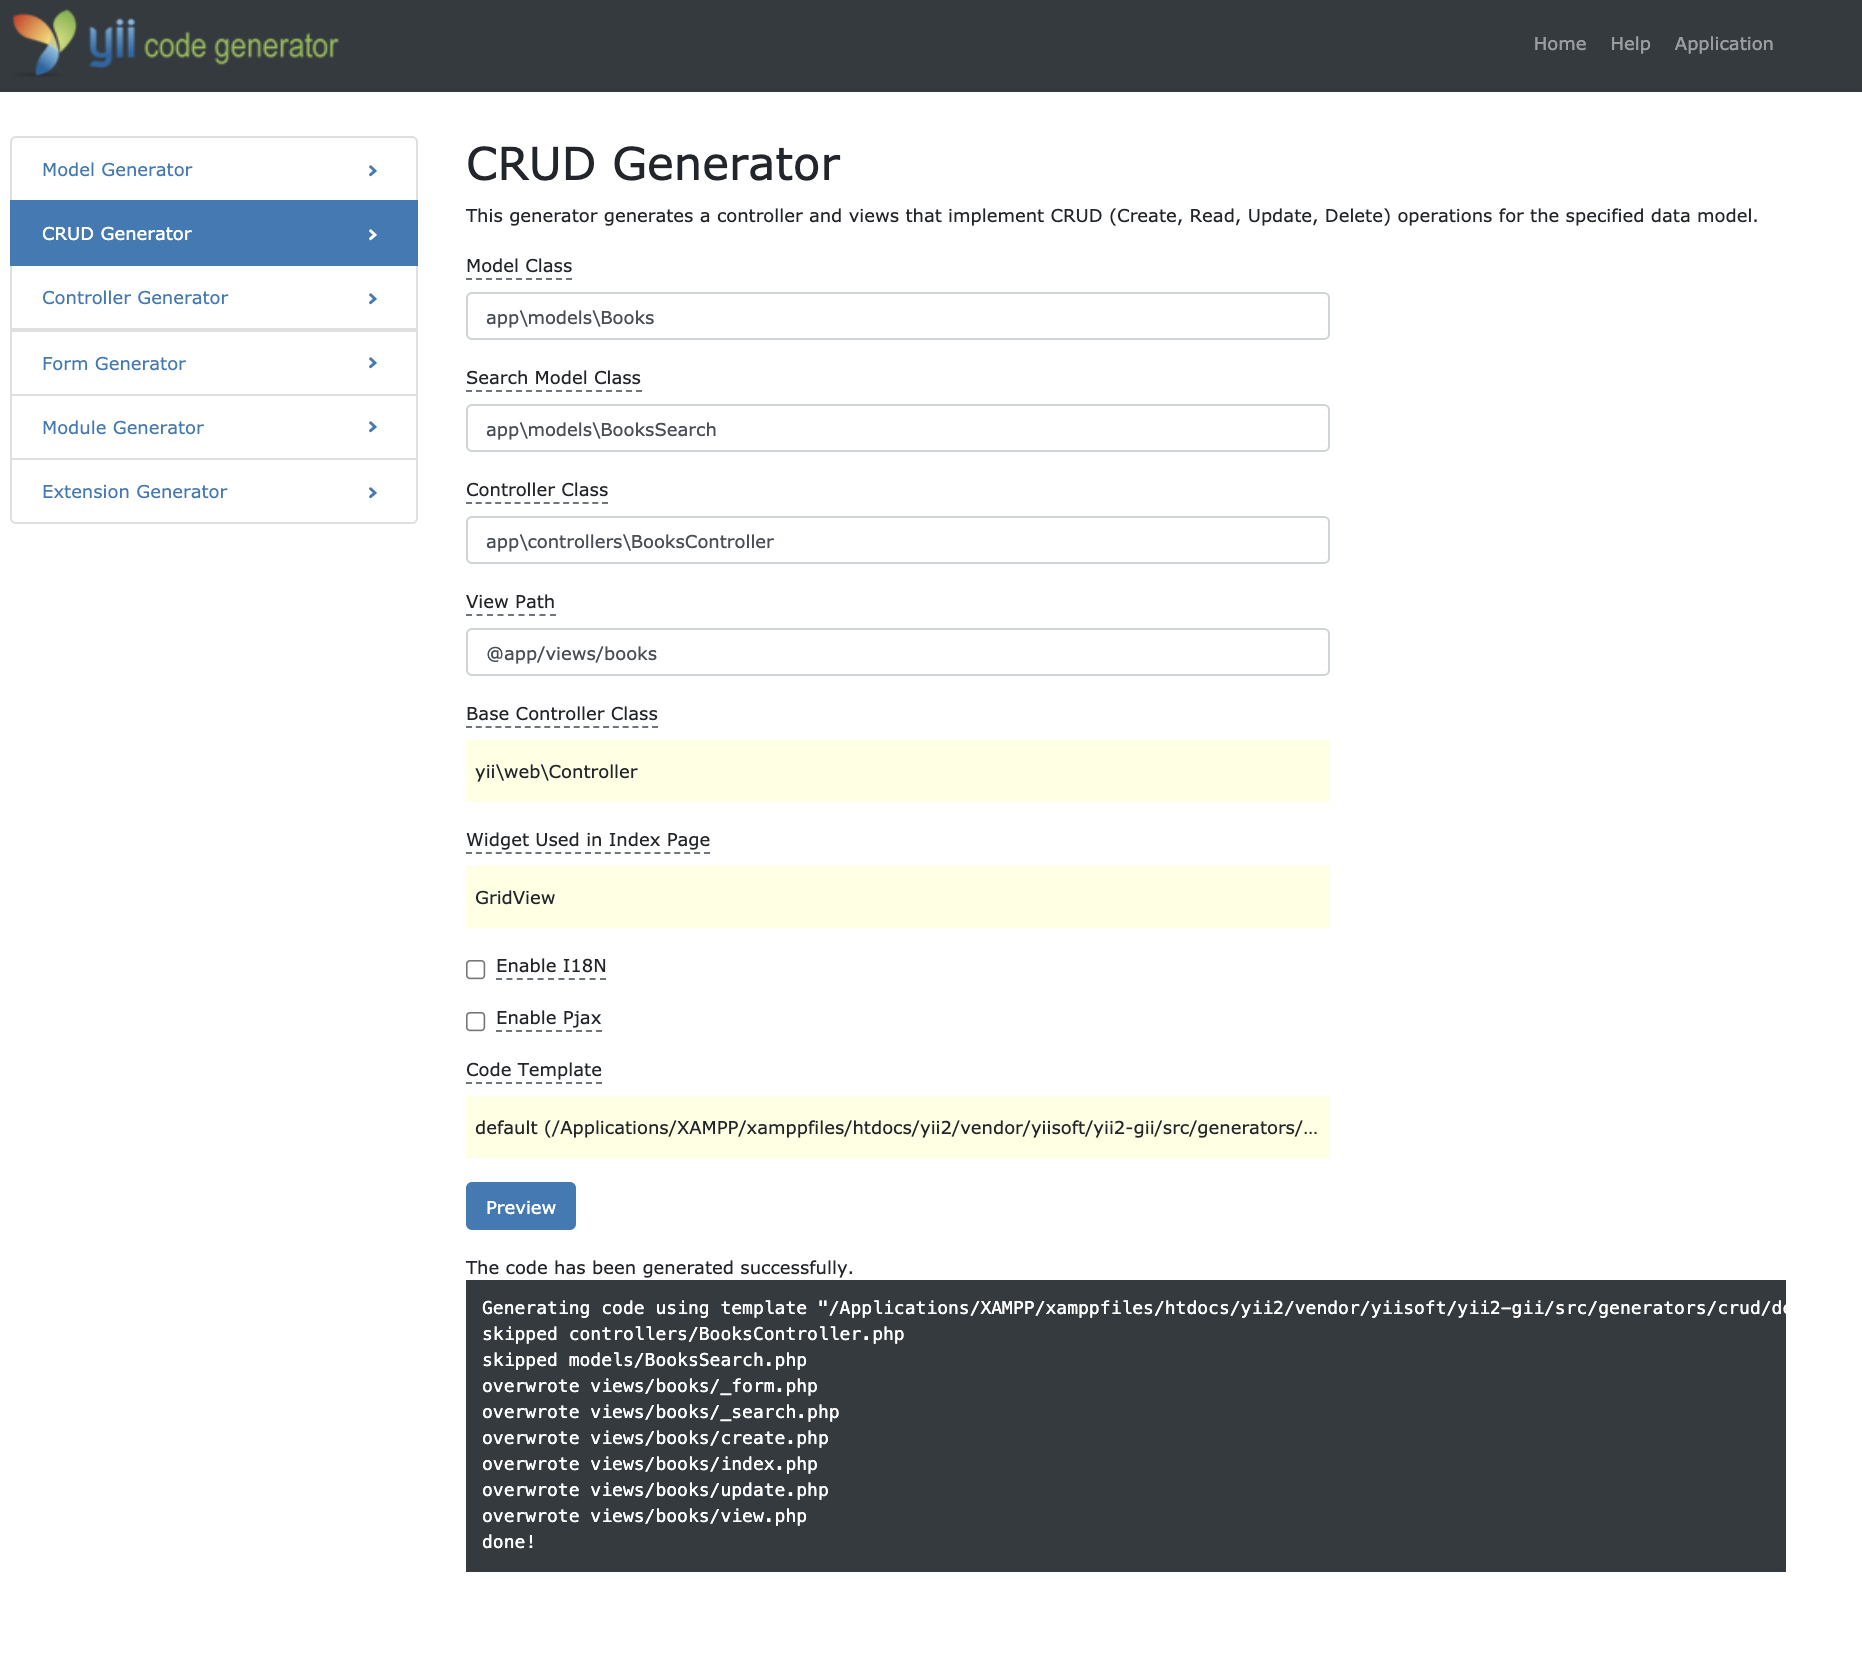This screenshot has height=1666, width=1862.
Task: Click the Base Controller Class label hint
Action: click(562, 714)
